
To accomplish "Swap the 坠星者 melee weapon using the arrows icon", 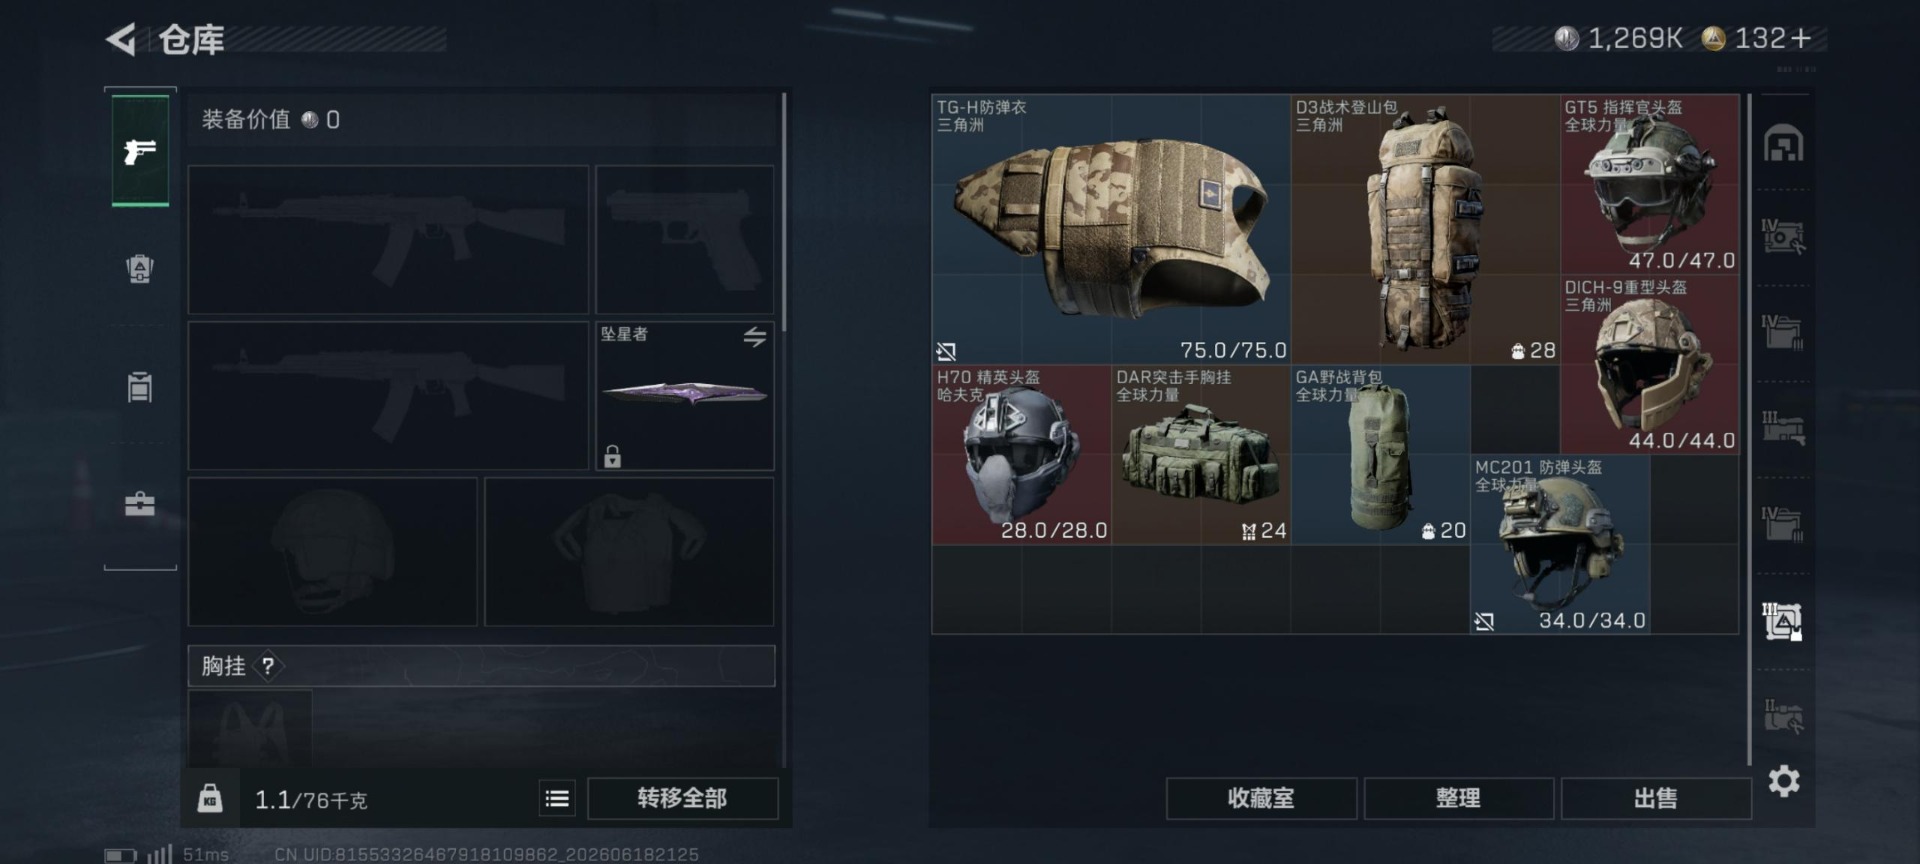I will (x=755, y=337).
